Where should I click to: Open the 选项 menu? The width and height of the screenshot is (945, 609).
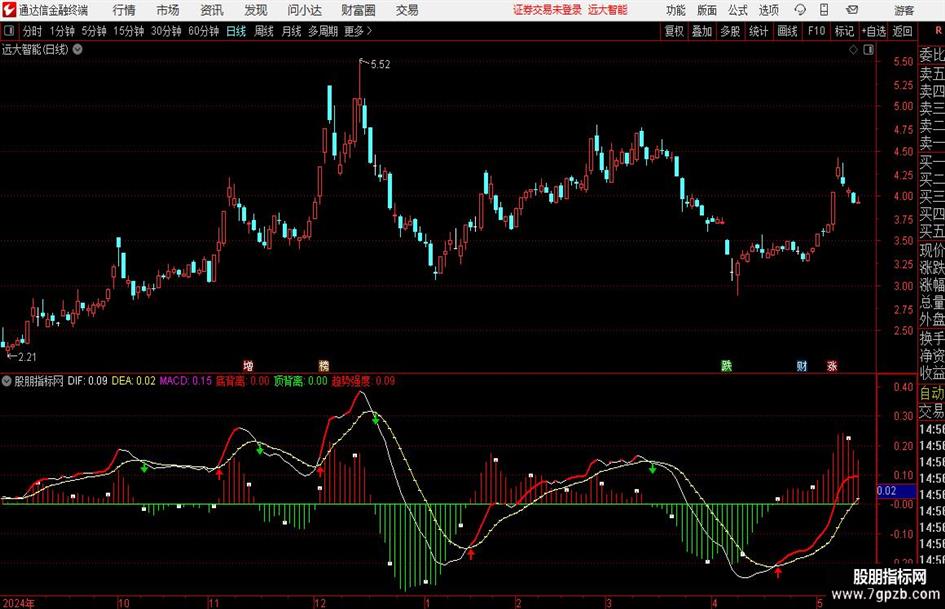[769, 10]
